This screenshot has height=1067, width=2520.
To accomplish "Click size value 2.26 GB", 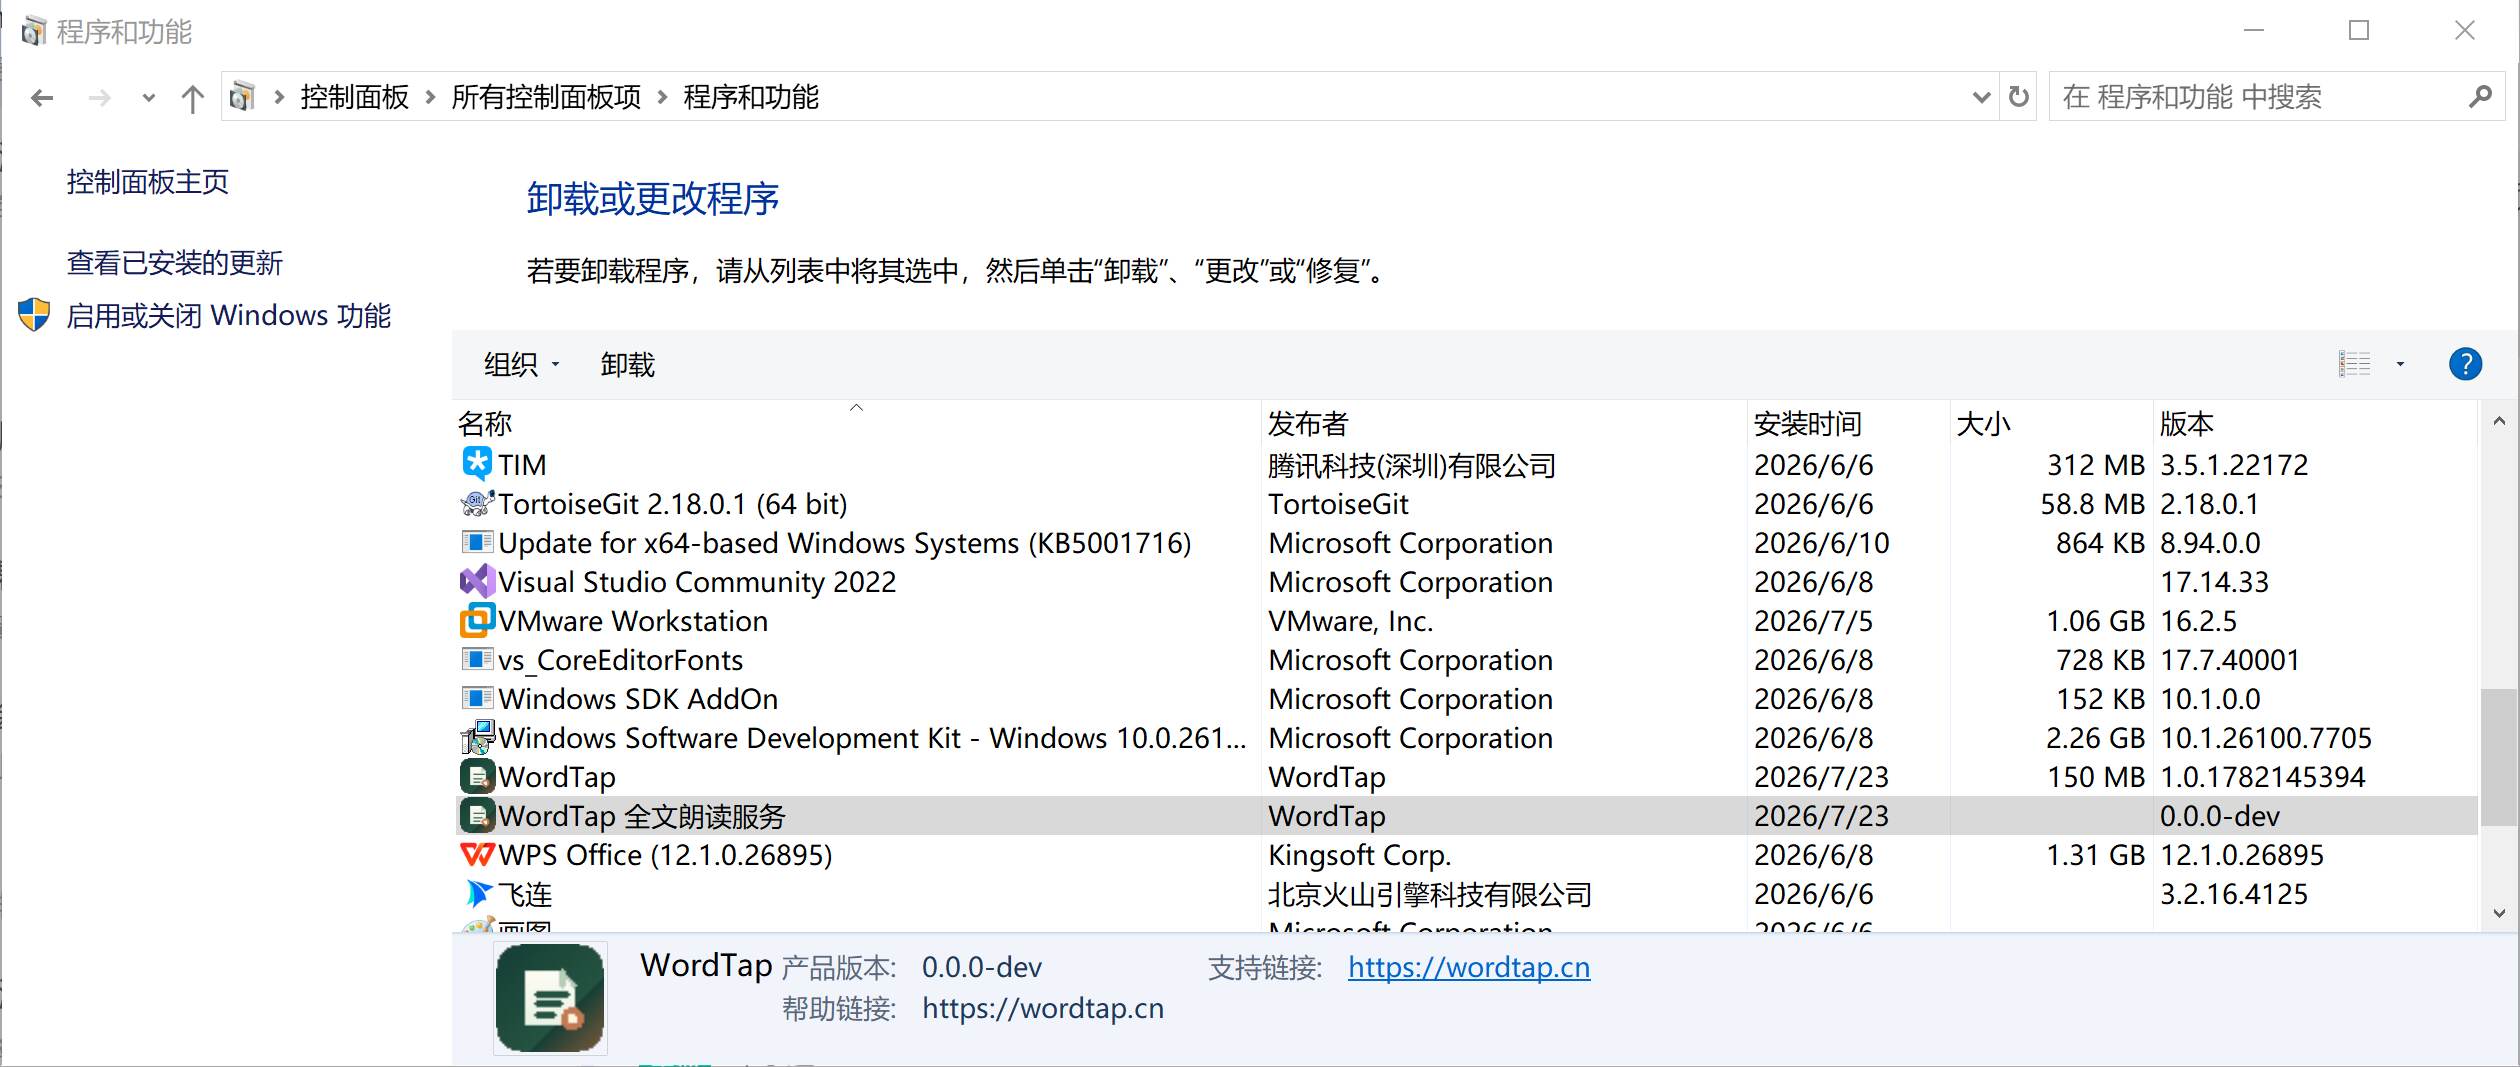I will (2095, 737).
